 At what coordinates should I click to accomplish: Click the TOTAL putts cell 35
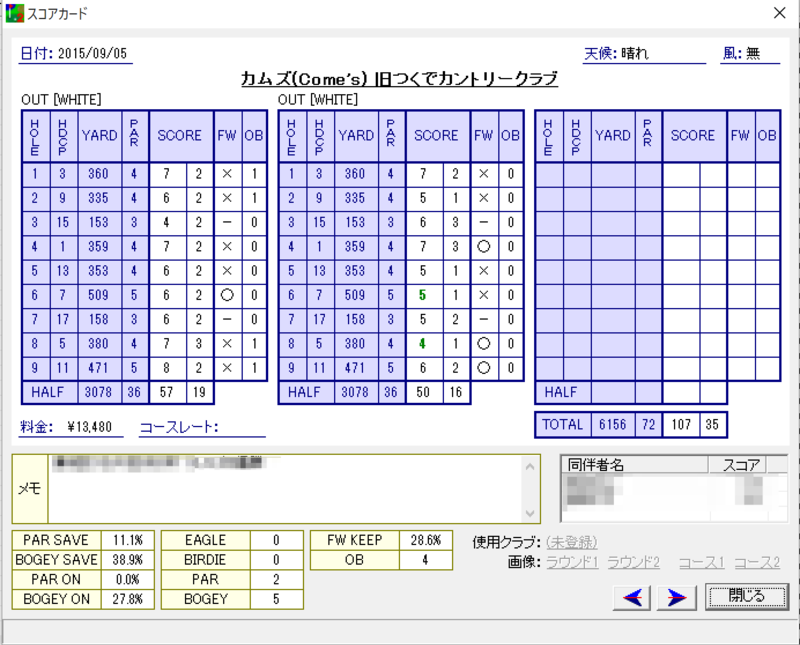pos(712,425)
